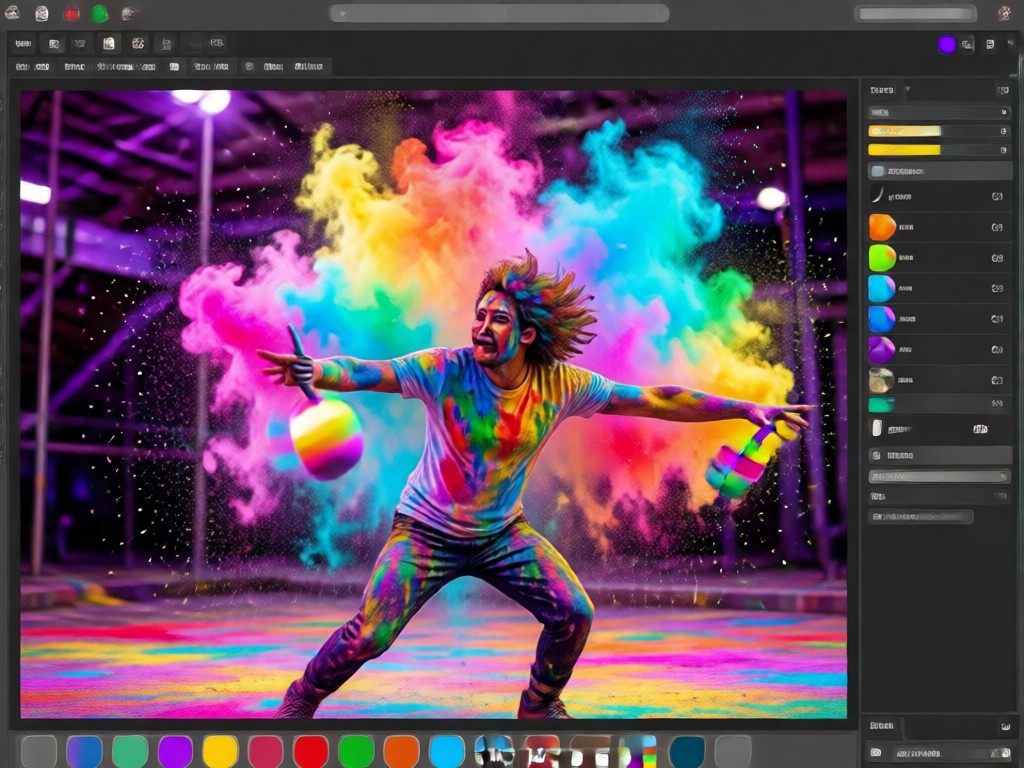Click the icon right of purple circle
1024x768 pixels.
coord(967,44)
